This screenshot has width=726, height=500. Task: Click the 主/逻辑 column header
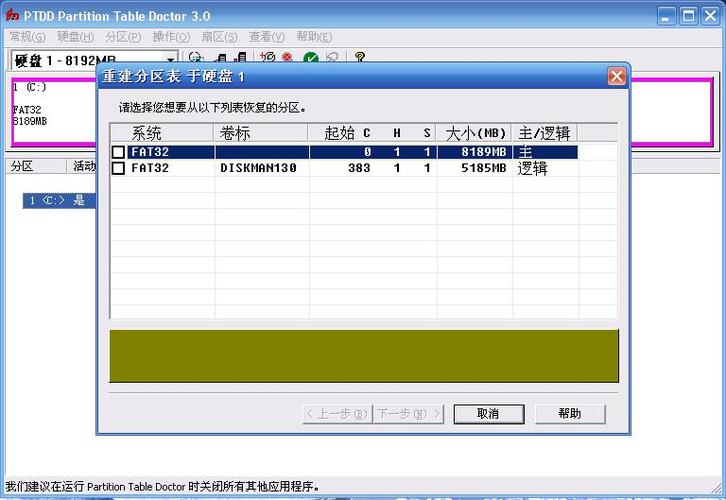[x=544, y=133]
